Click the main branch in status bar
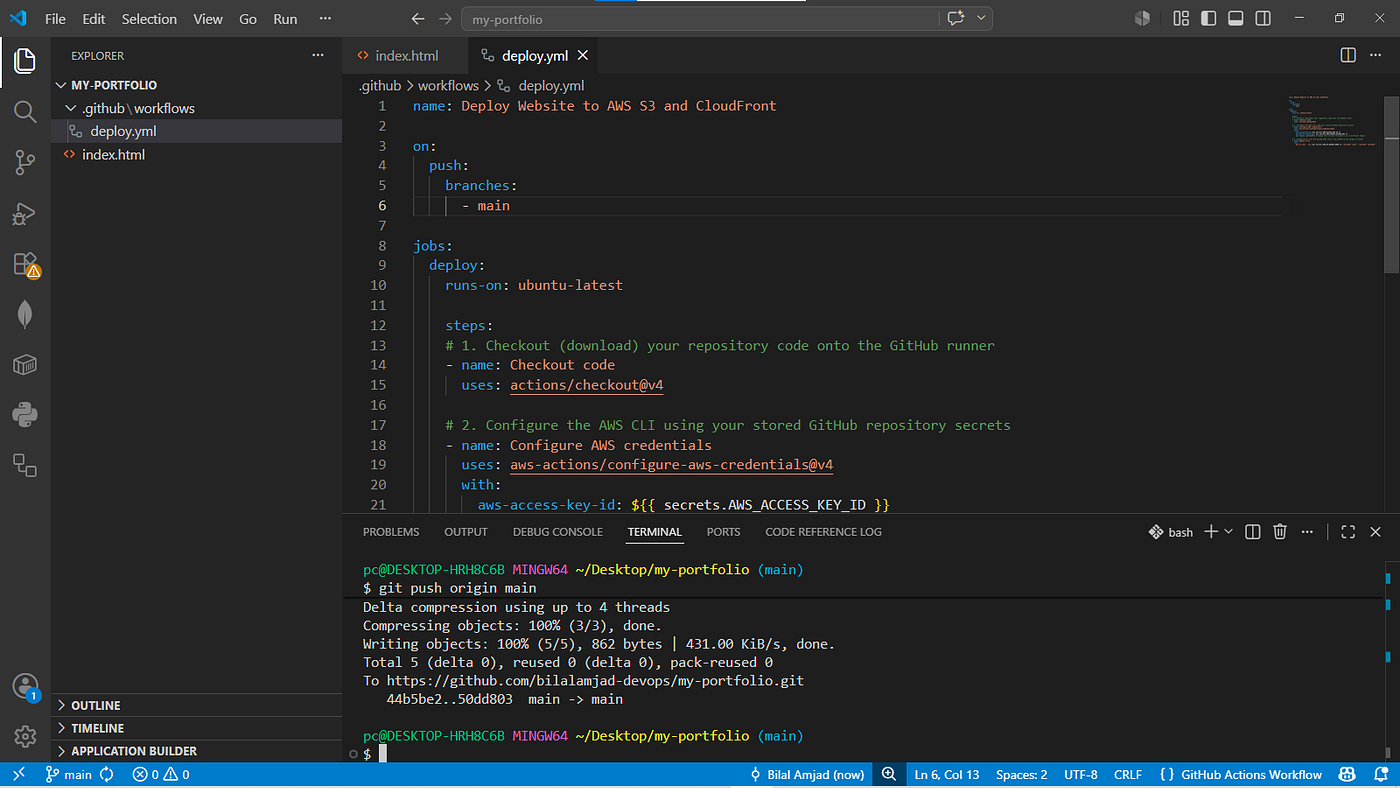The height and width of the screenshot is (788, 1400). pyautogui.click(x=69, y=774)
